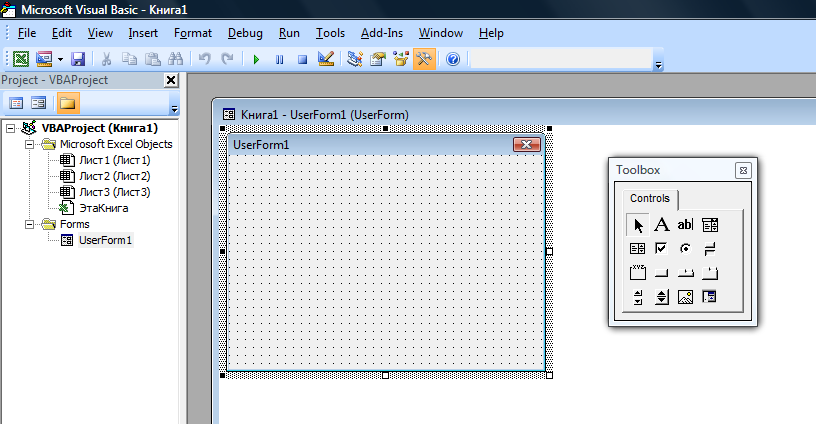Open the Insert menu
816x424 pixels.
[x=143, y=33]
